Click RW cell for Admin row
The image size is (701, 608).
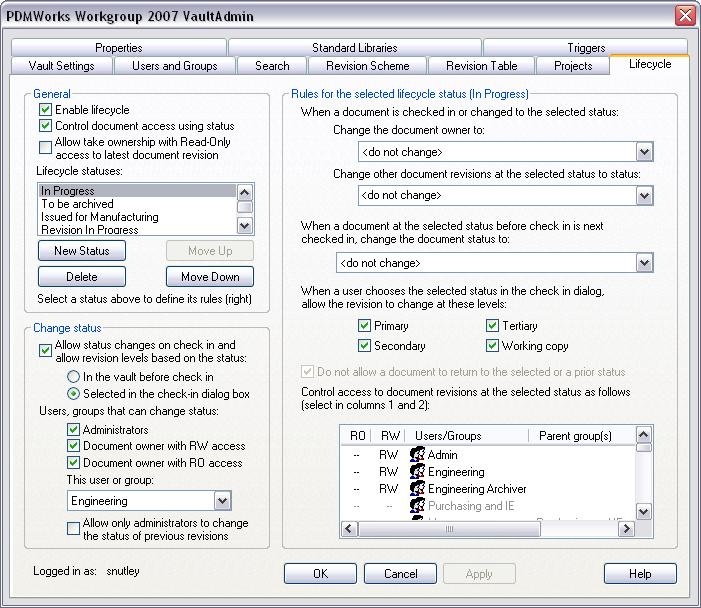tap(388, 455)
